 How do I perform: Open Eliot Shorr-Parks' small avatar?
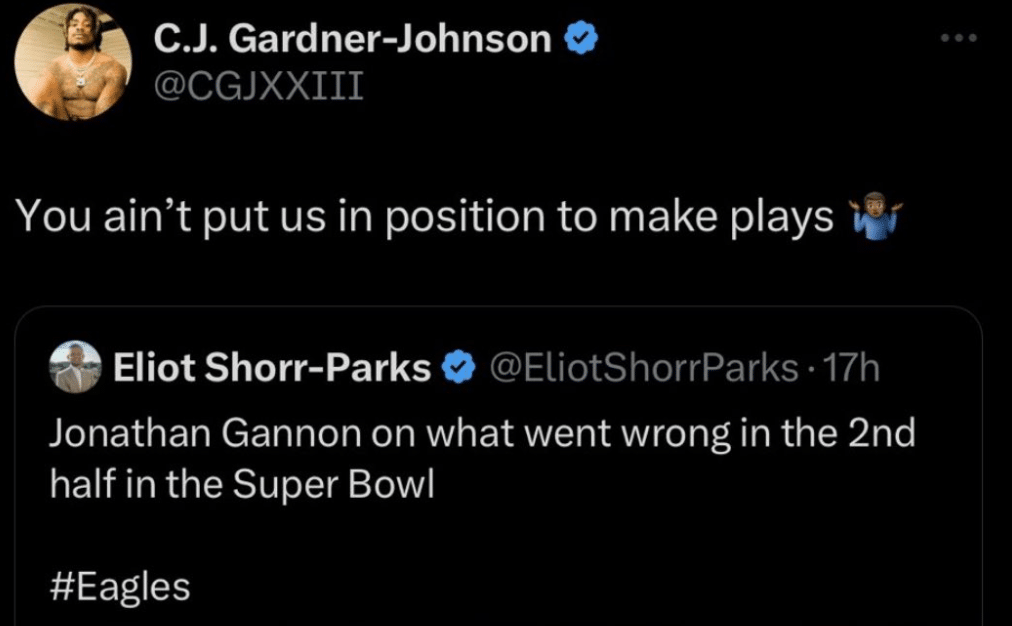point(76,368)
